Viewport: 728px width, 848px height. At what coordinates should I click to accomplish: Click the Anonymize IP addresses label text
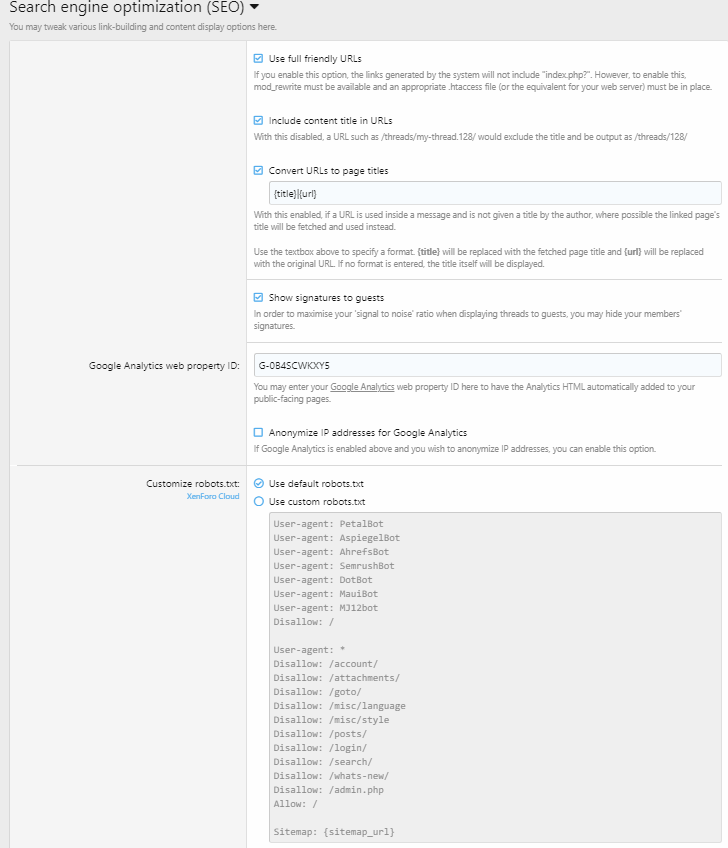coord(368,433)
